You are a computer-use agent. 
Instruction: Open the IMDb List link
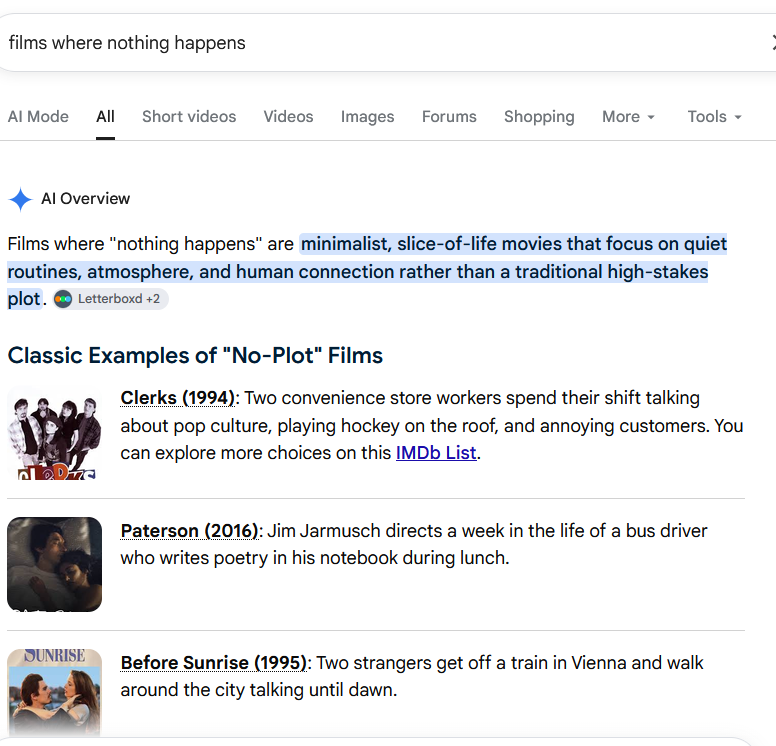pos(436,453)
